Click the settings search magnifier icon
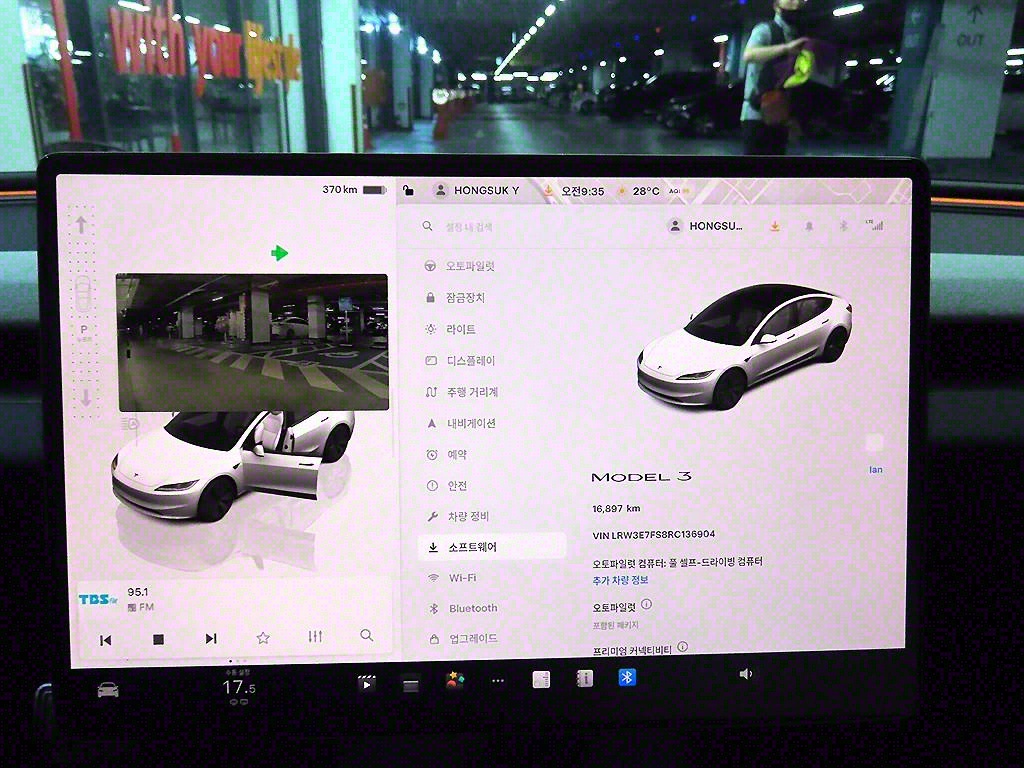Screen dimensions: 1024x768 pyautogui.click(x=427, y=226)
